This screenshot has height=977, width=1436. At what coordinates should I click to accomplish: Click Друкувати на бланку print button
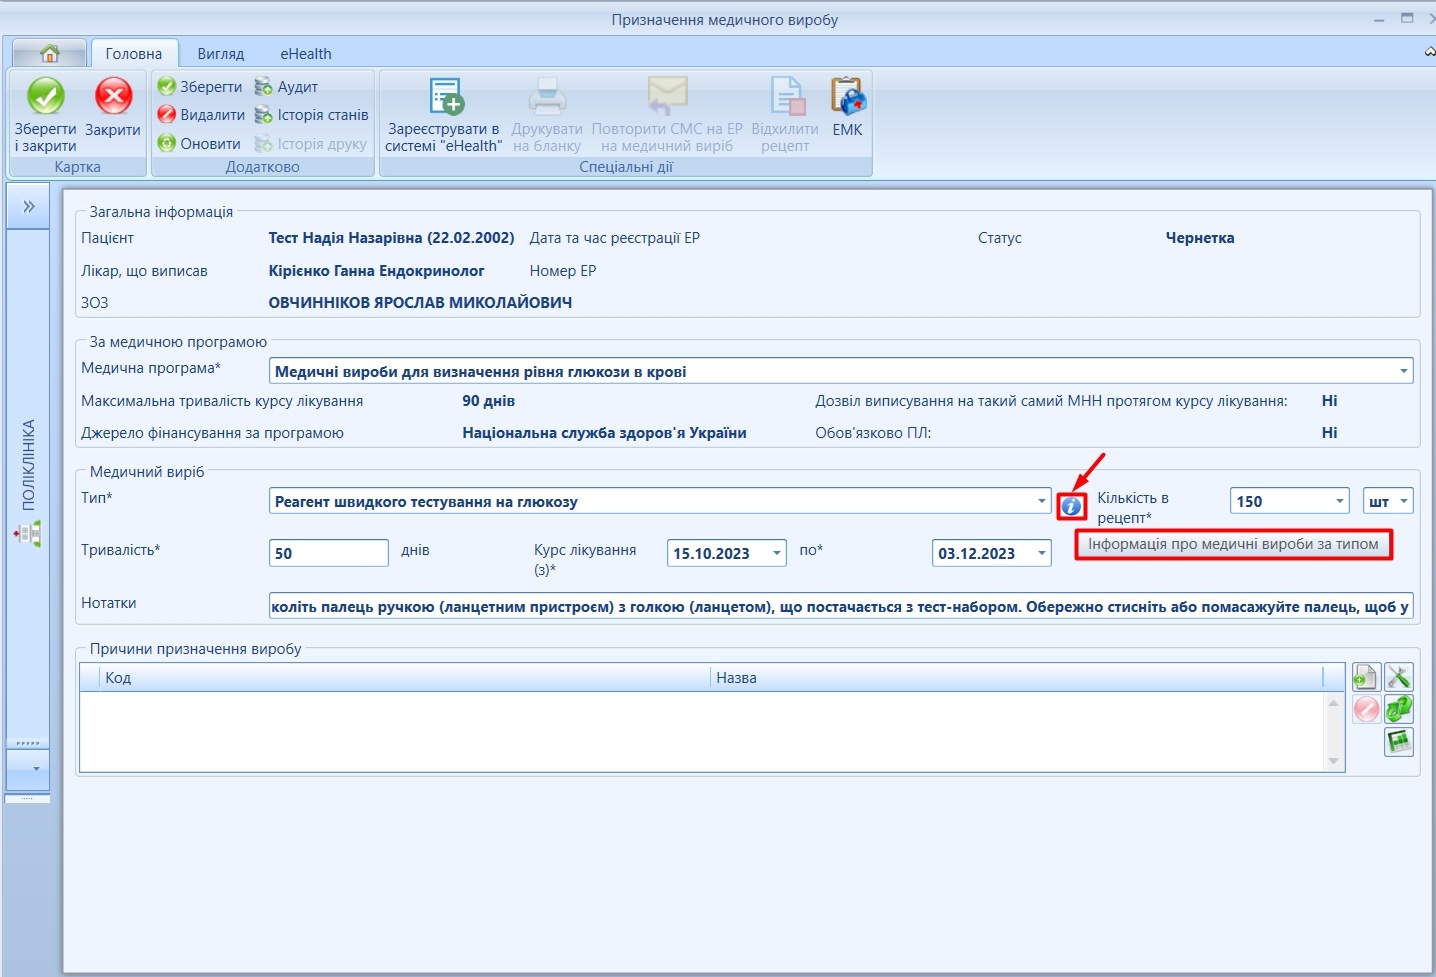point(547,115)
